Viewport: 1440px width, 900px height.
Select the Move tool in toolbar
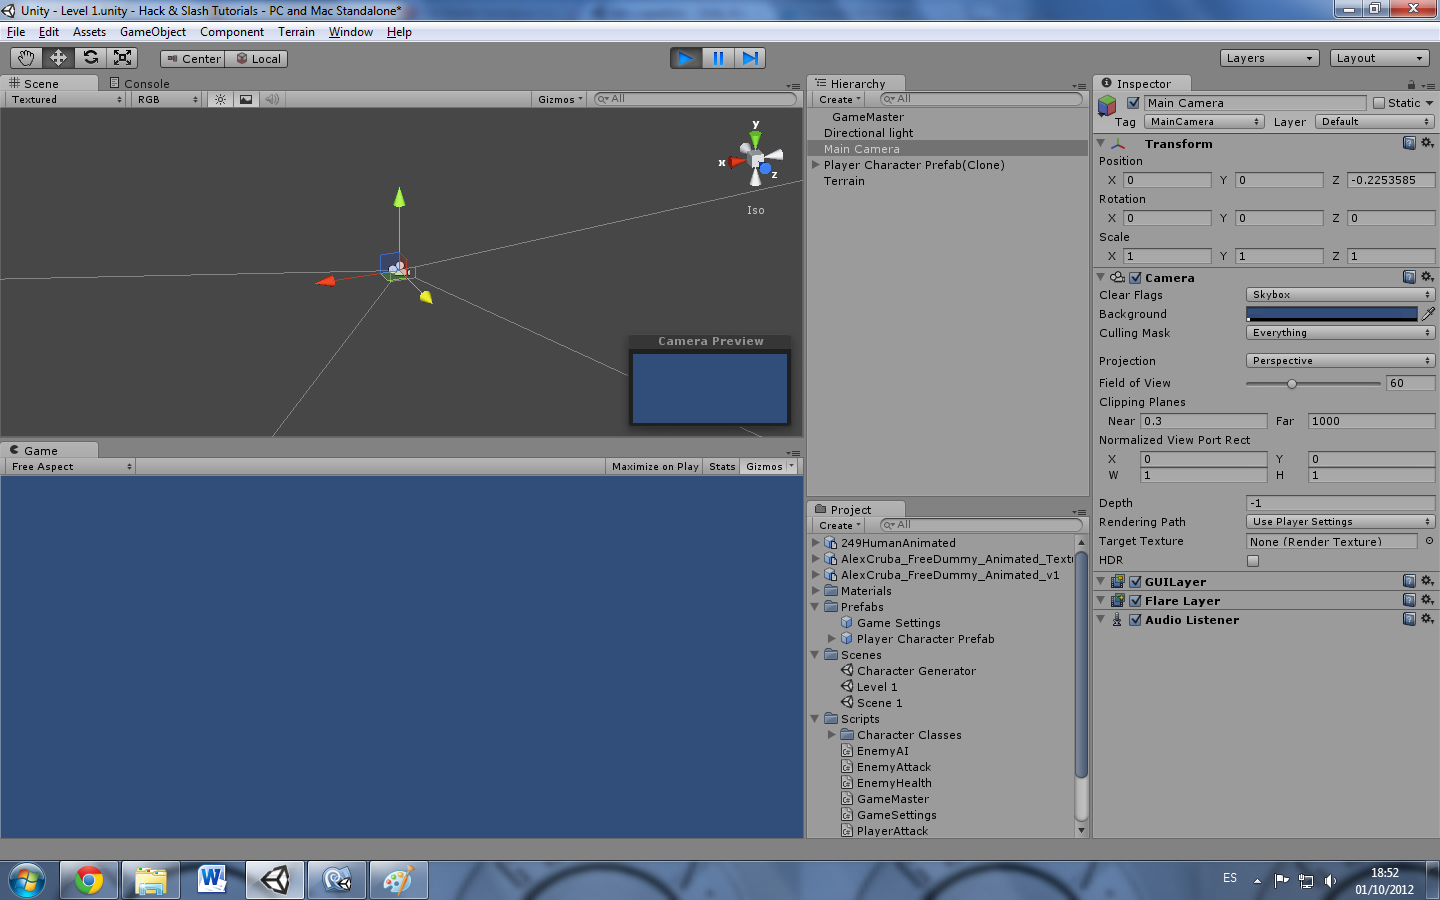coord(58,58)
